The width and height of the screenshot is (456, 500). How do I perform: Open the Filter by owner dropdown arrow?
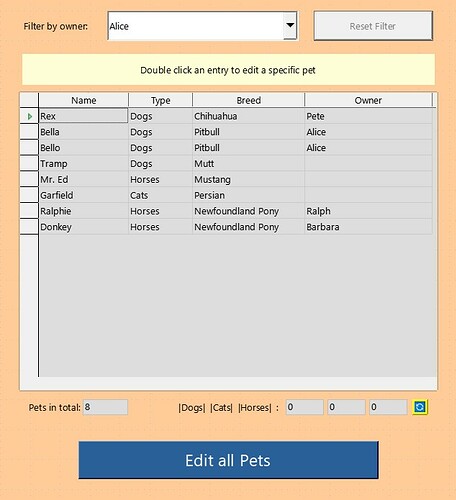point(290,26)
